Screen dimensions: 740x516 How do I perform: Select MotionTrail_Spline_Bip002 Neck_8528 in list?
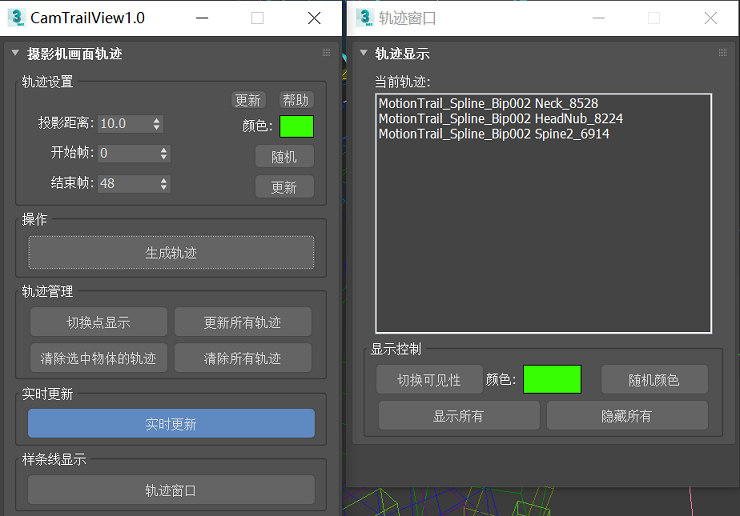click(x=488, y=103)
